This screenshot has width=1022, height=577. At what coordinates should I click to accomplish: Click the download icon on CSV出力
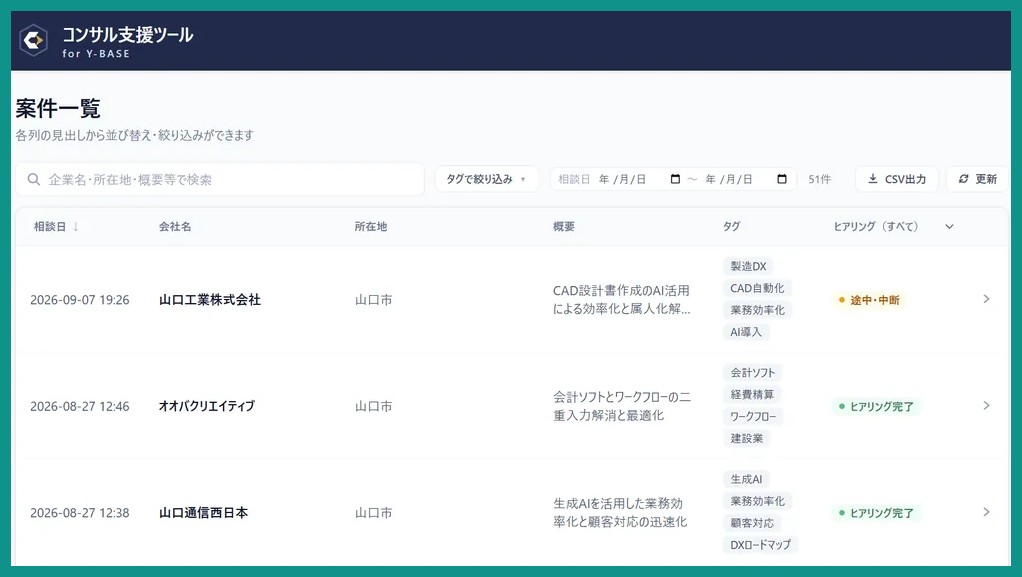coord(873,179)
